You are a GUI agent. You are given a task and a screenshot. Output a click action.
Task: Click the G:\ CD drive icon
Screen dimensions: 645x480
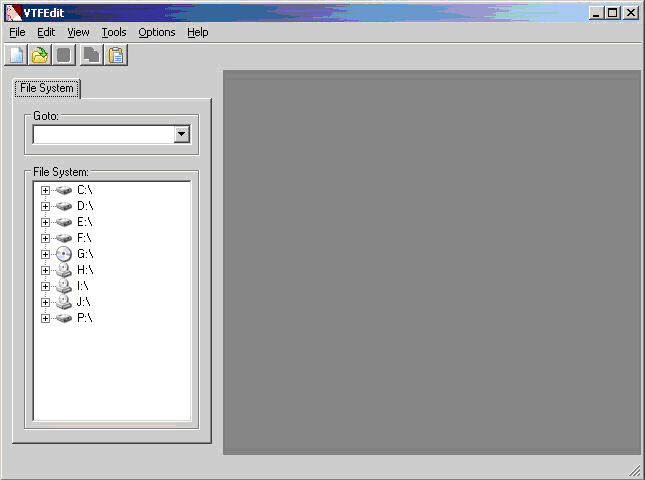(x=64, y=254)
